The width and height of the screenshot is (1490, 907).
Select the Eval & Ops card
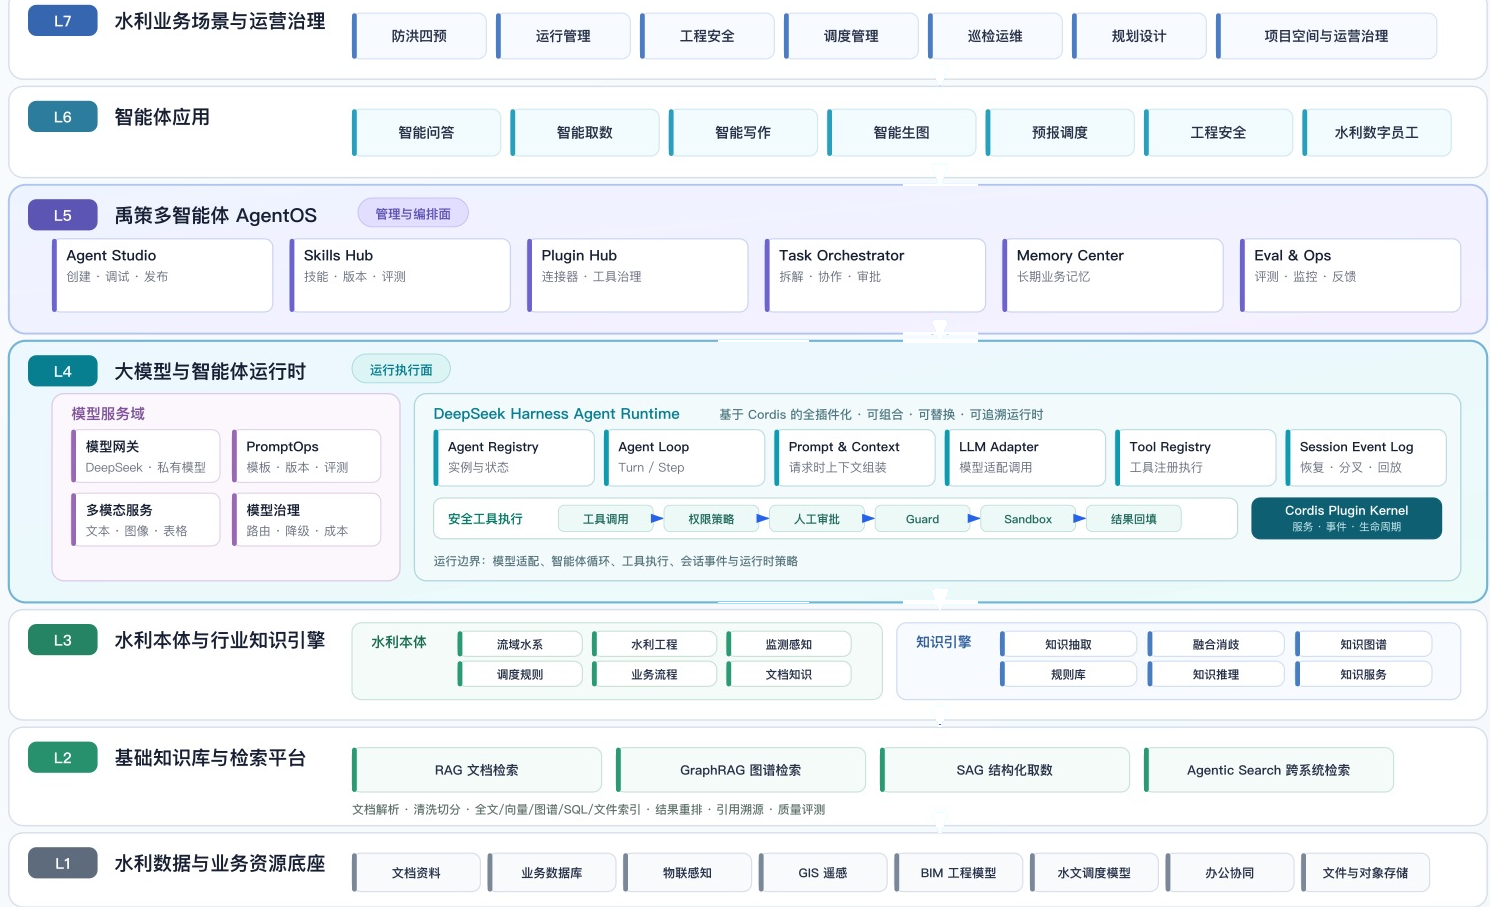(1351, 275)
